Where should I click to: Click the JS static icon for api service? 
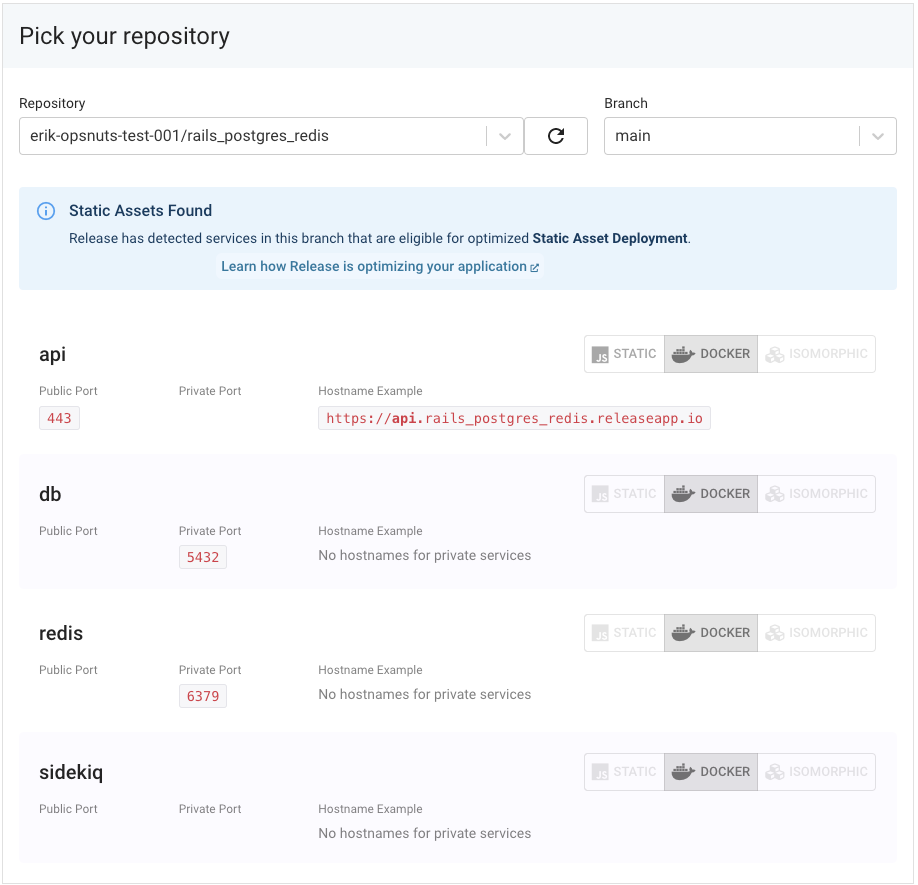(x=600, y=355)
